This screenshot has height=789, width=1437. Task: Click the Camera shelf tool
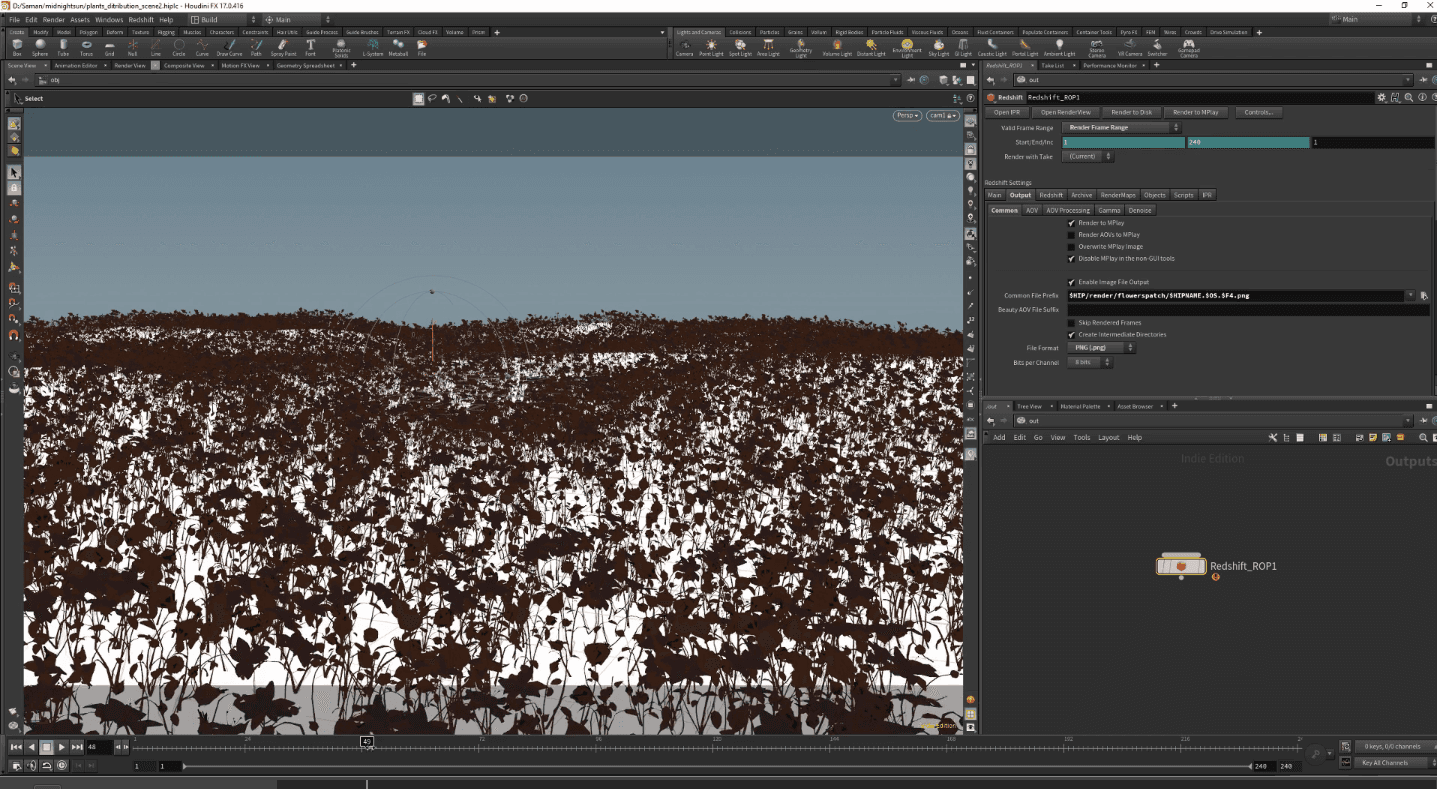coord(684,46)
